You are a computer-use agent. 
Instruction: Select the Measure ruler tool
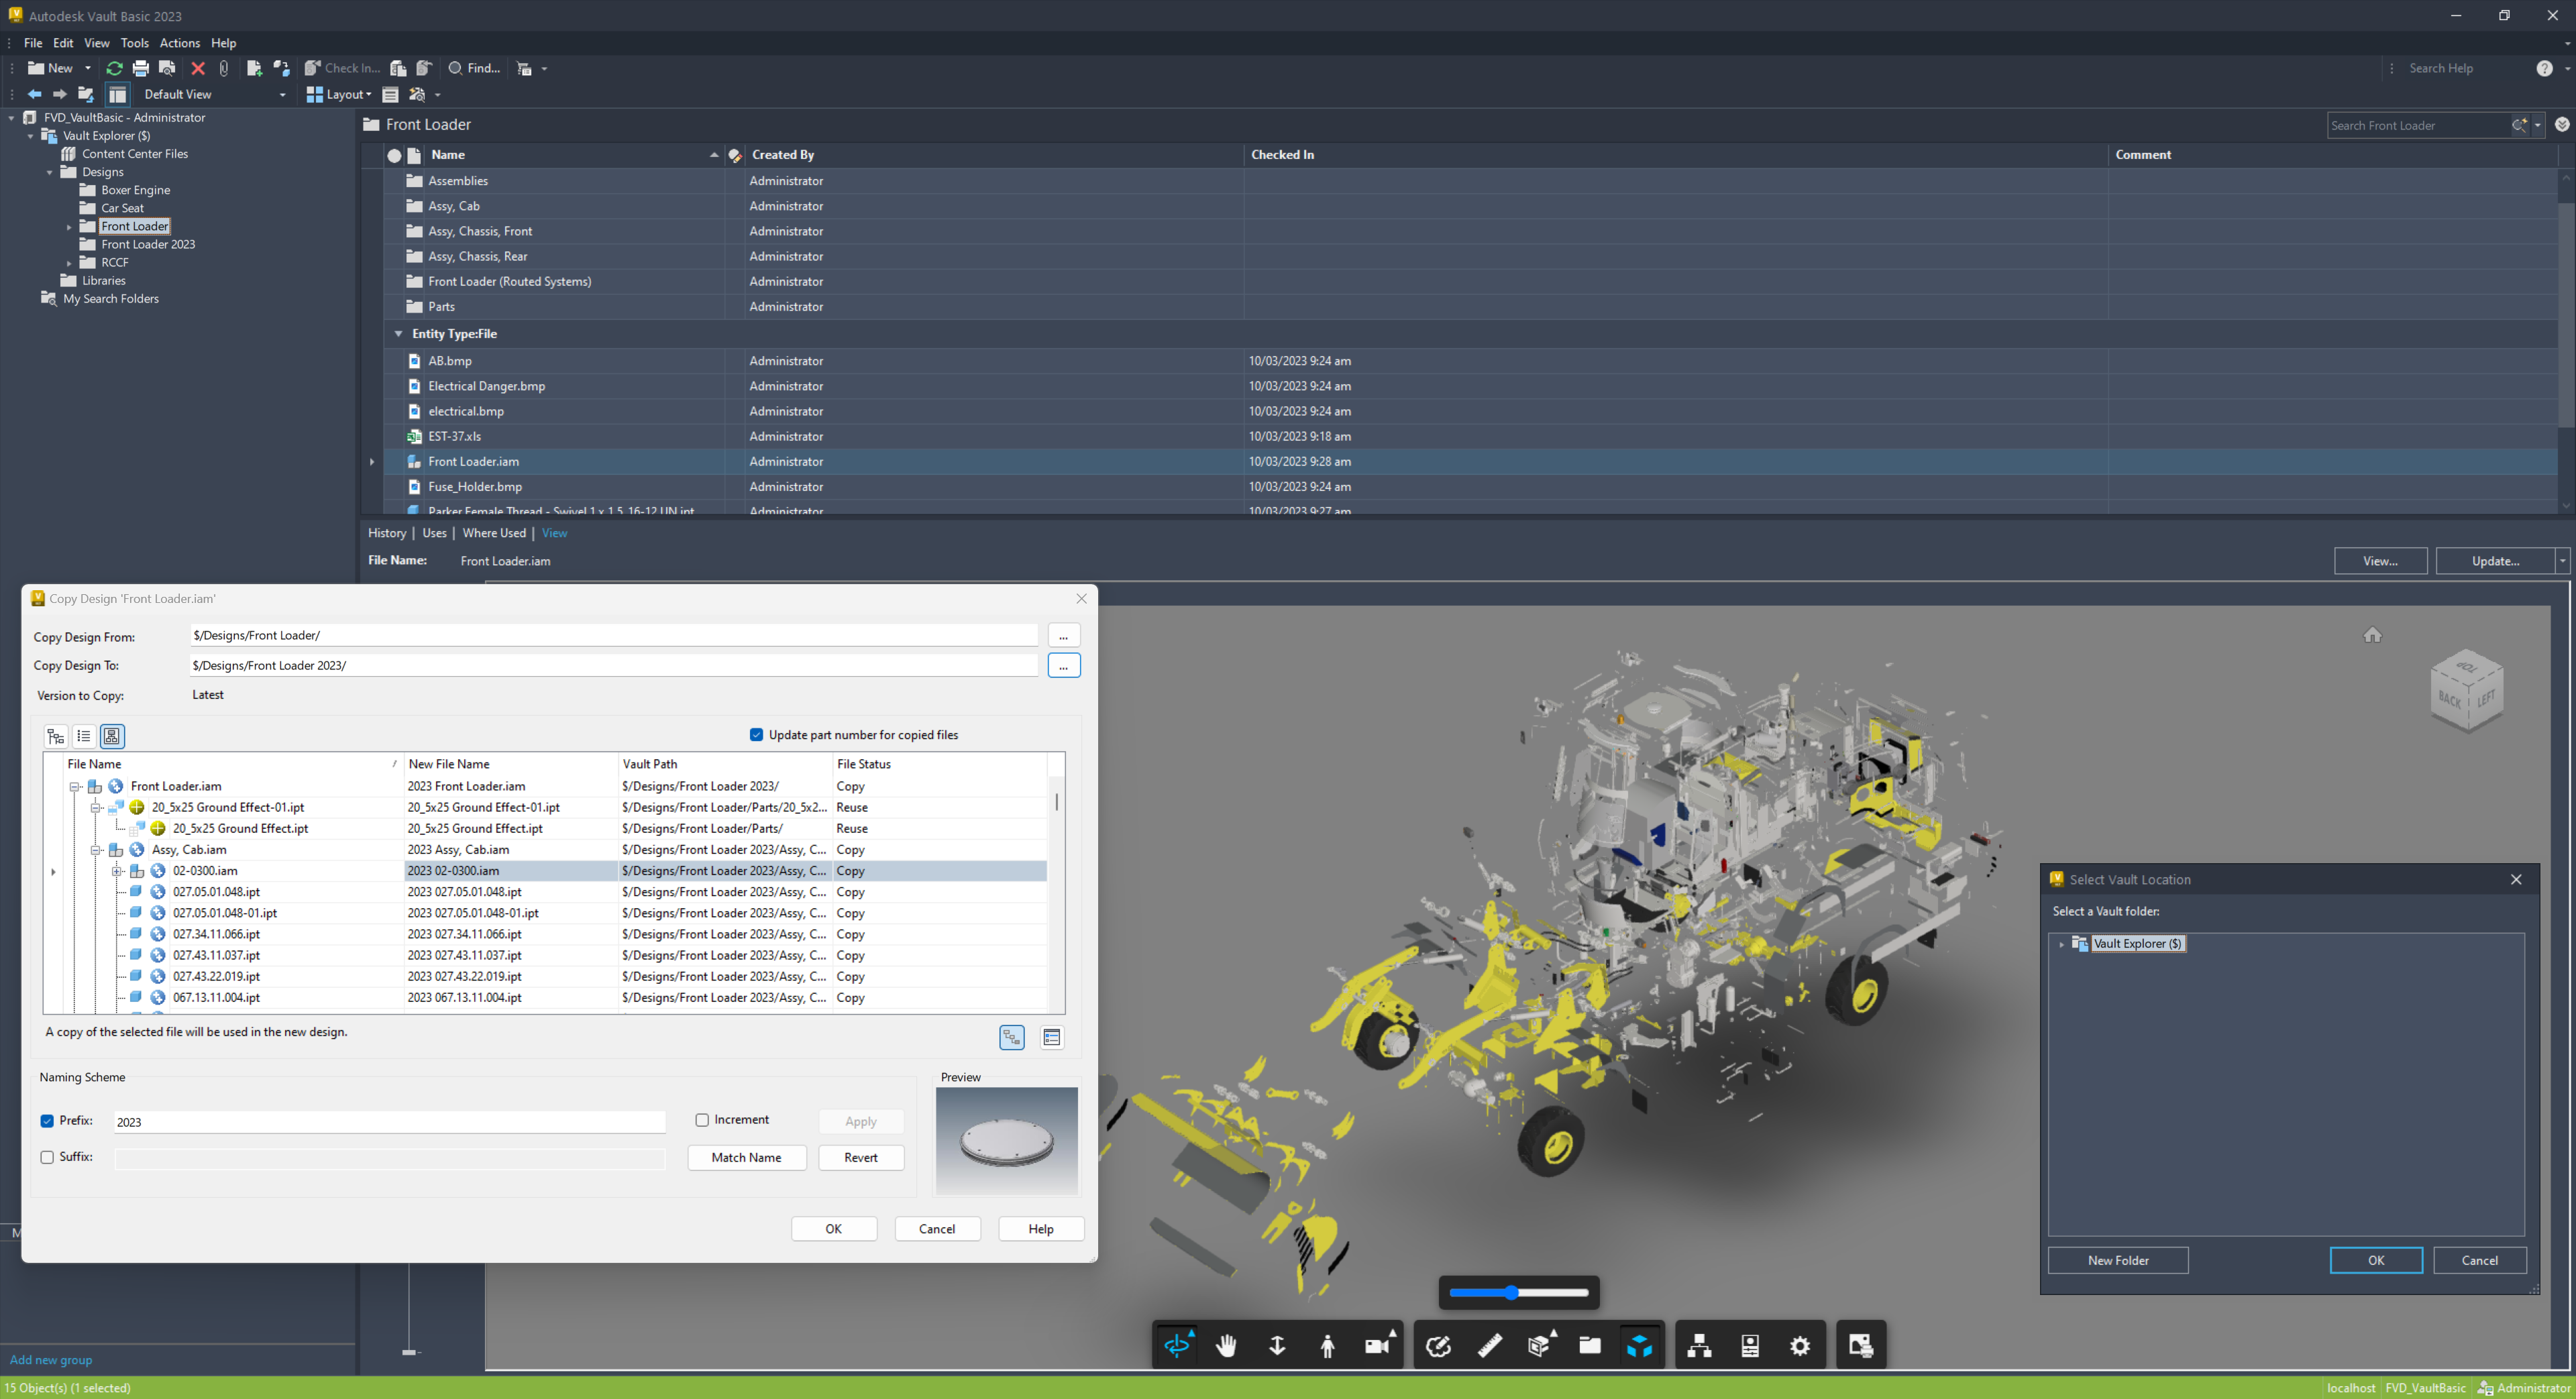[1489, 1345]
